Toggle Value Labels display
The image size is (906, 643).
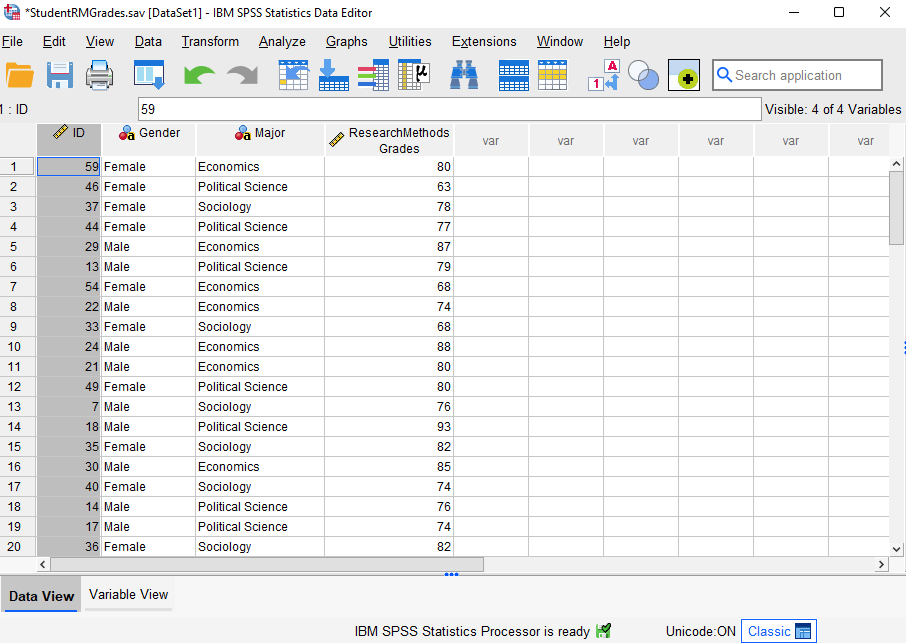pos(603,75)
